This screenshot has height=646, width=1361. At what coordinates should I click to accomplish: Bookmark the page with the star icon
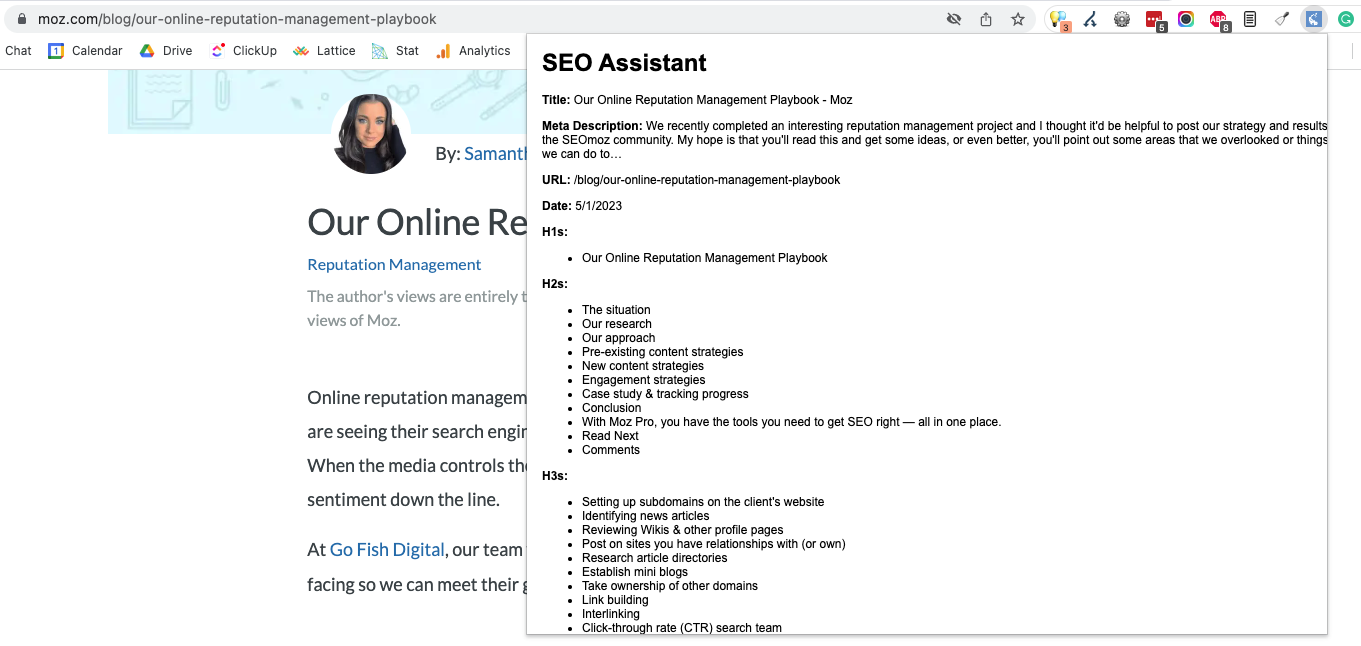pos(1017,18)
